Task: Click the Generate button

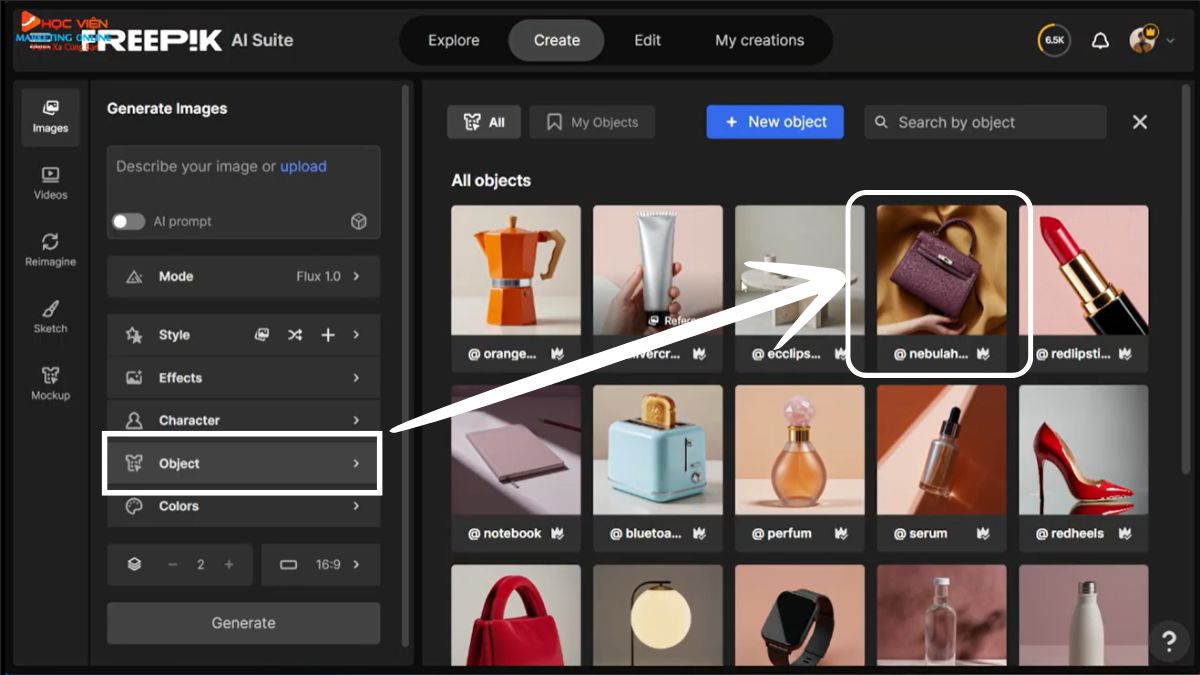Action: (x=243, y=623)
